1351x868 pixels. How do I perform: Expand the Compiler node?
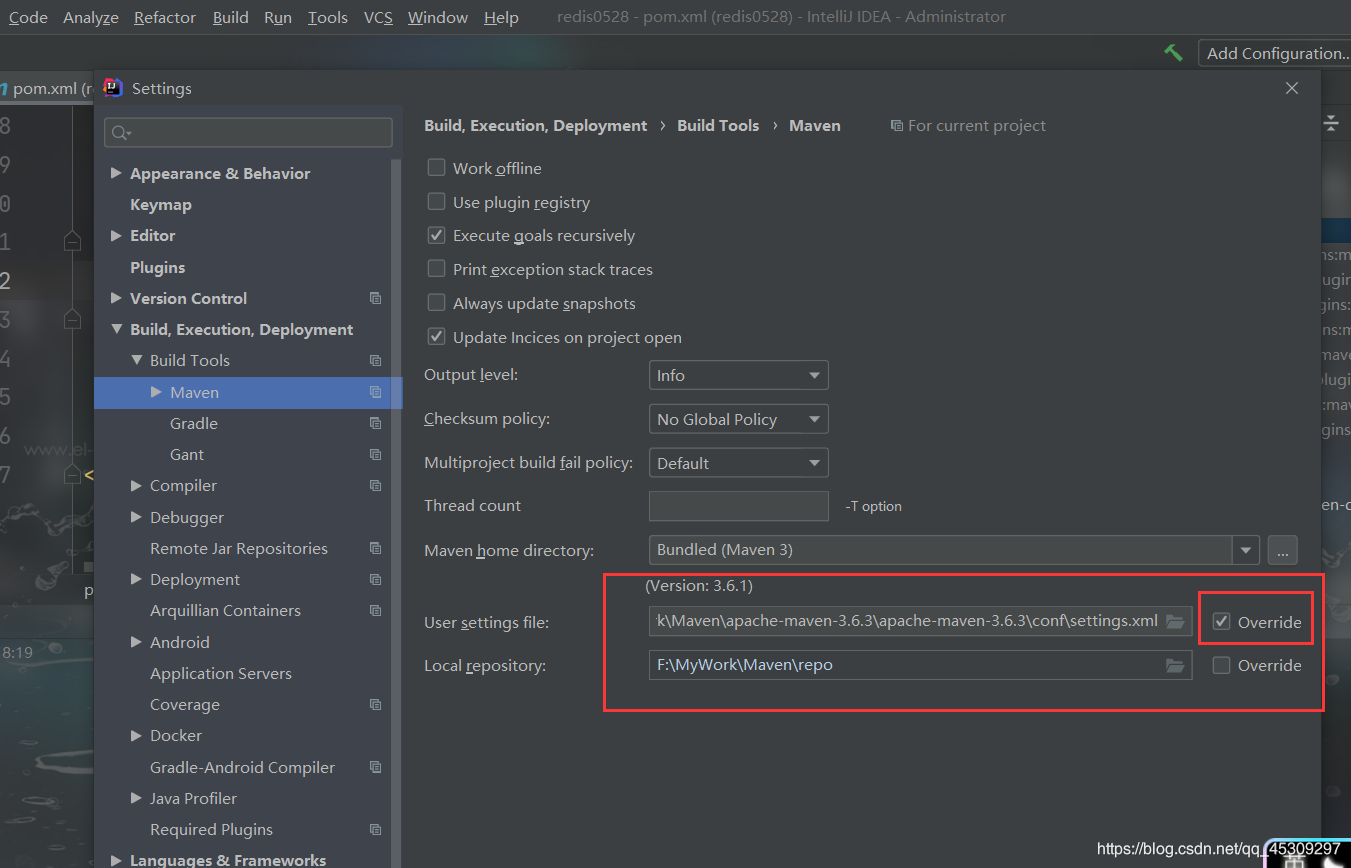click(x=136, y=485)
